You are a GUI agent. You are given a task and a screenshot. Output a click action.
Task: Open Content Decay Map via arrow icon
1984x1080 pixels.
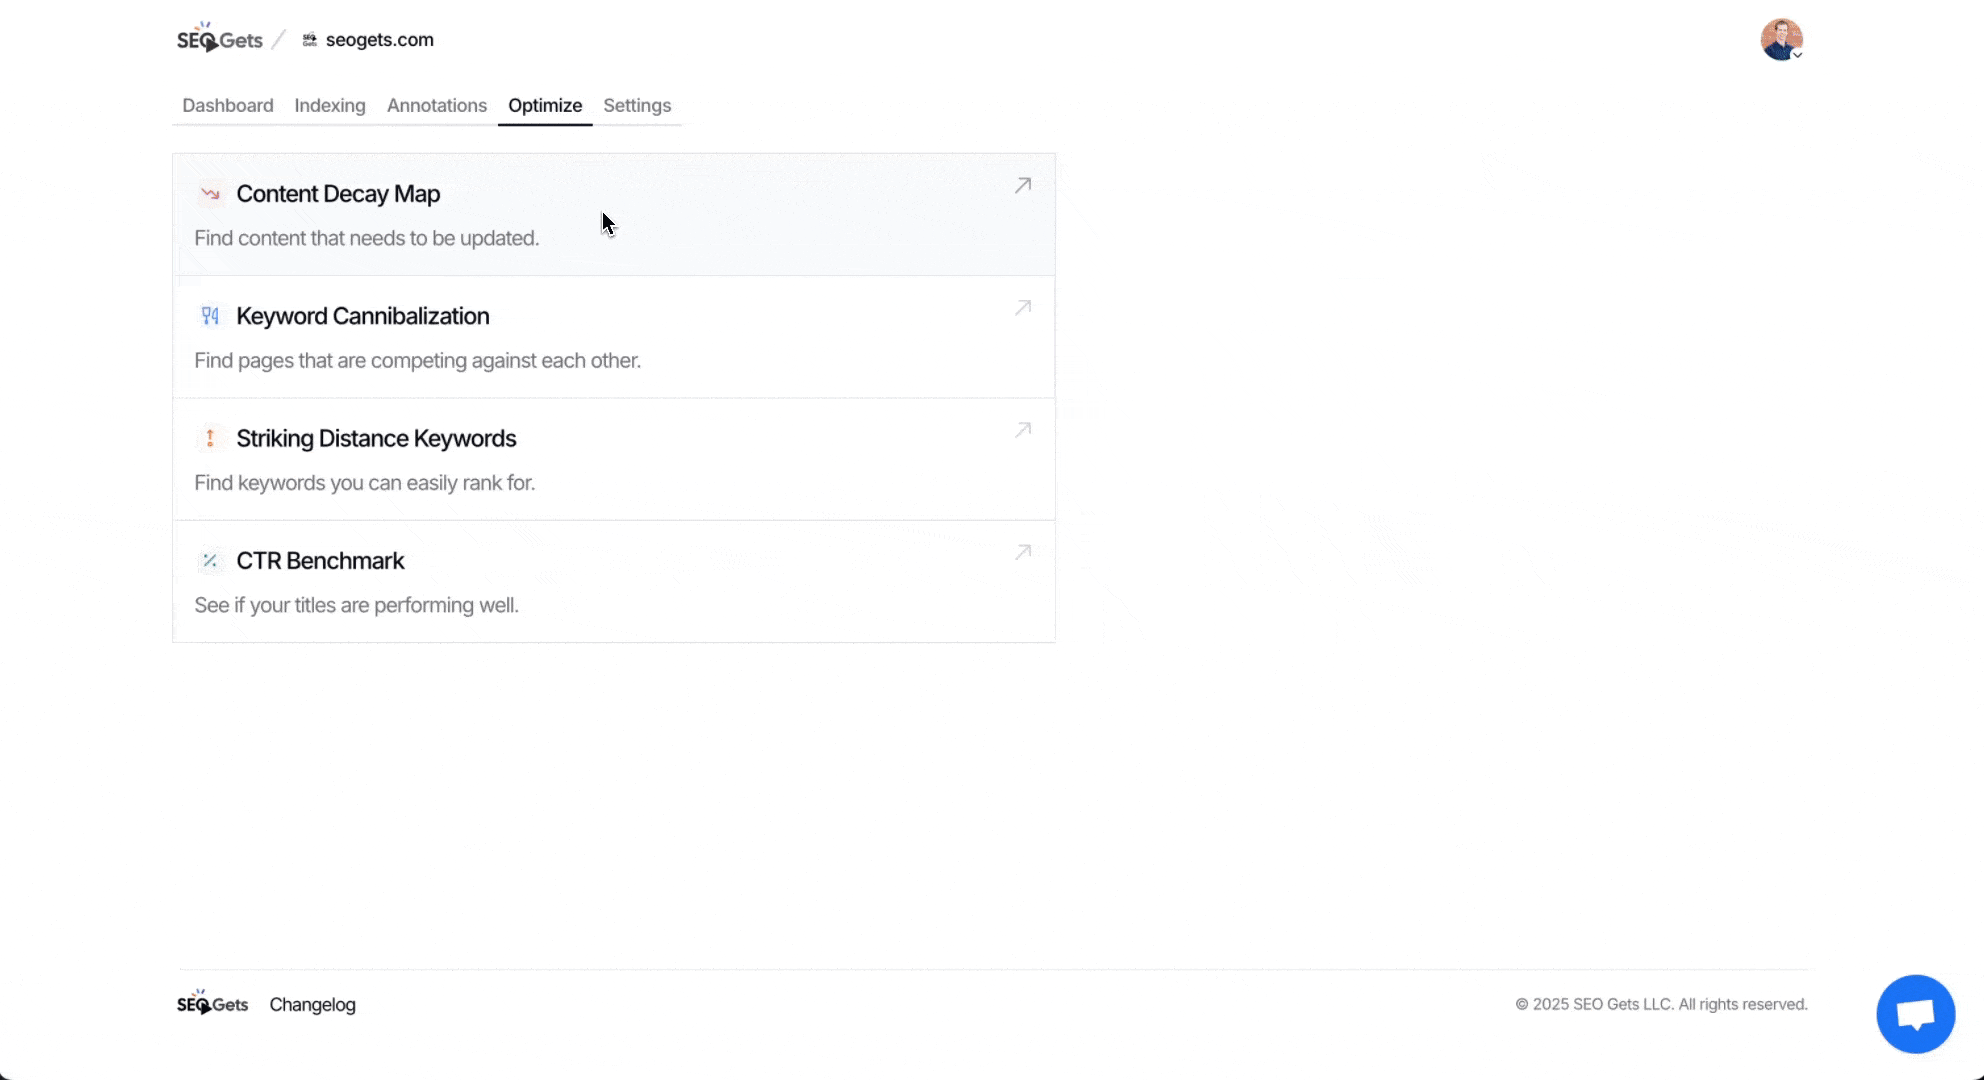pyautogui.click(x=1022, y=186)
